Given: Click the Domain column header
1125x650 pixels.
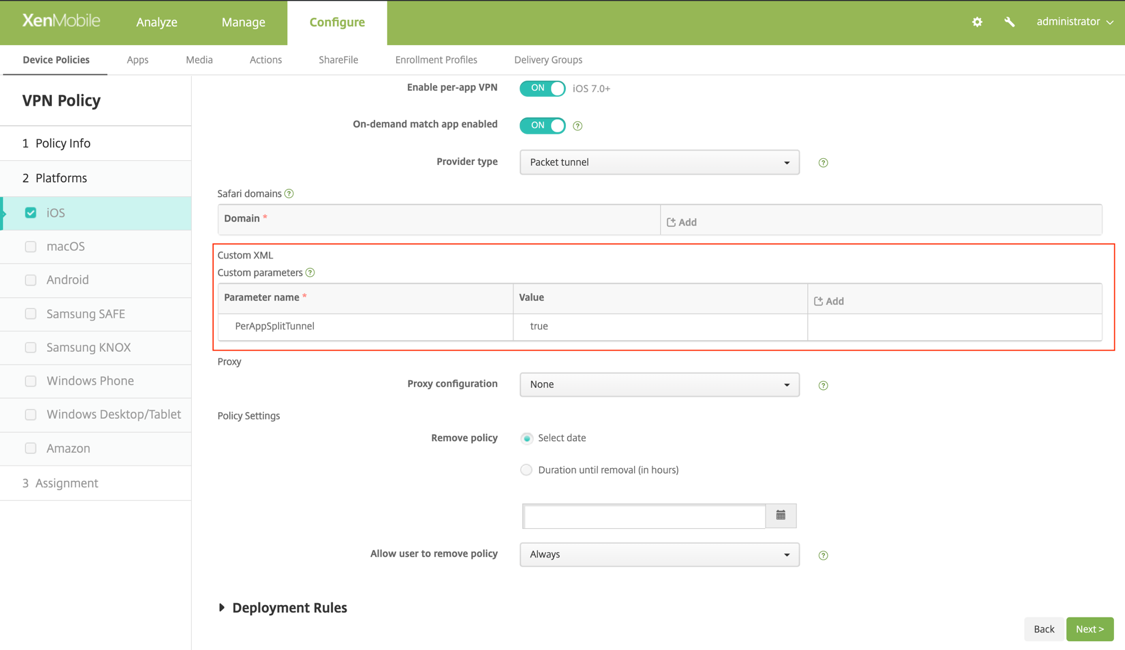Looking at the screenshot, I should [x=439, y=219].
